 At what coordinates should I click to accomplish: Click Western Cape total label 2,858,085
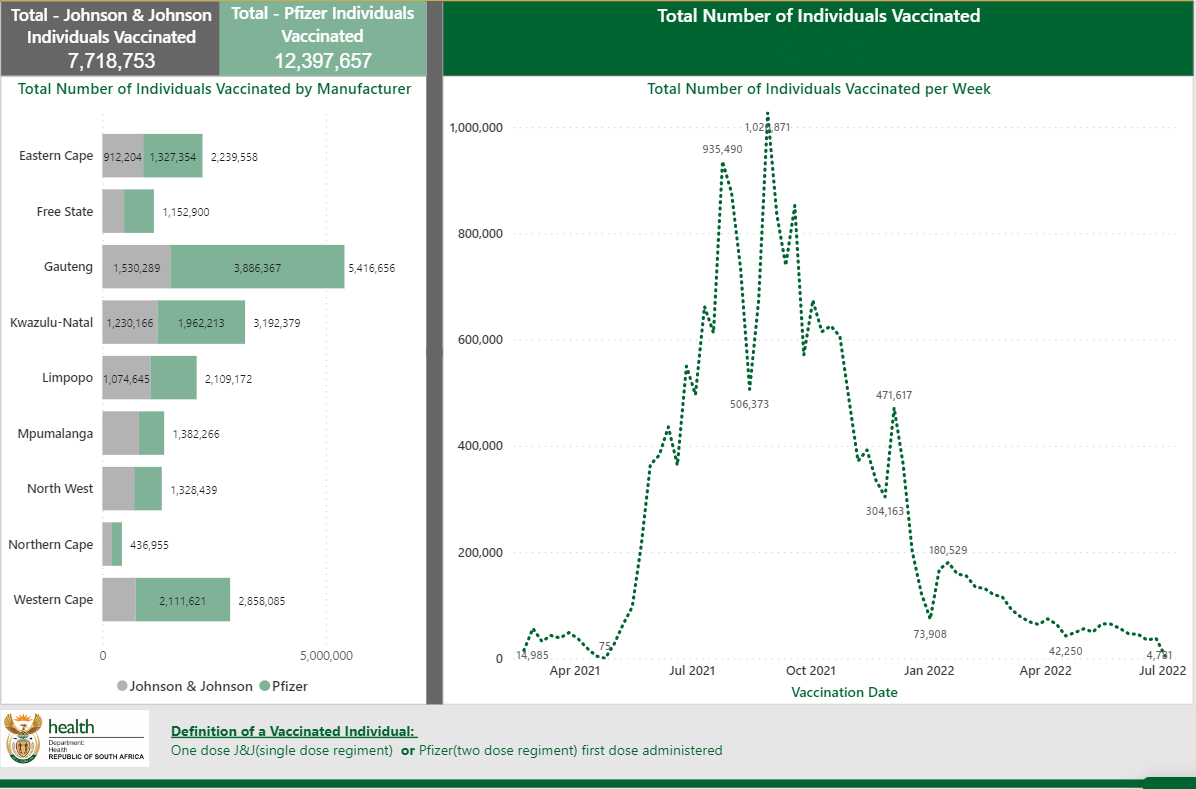[x=262, y=601]
